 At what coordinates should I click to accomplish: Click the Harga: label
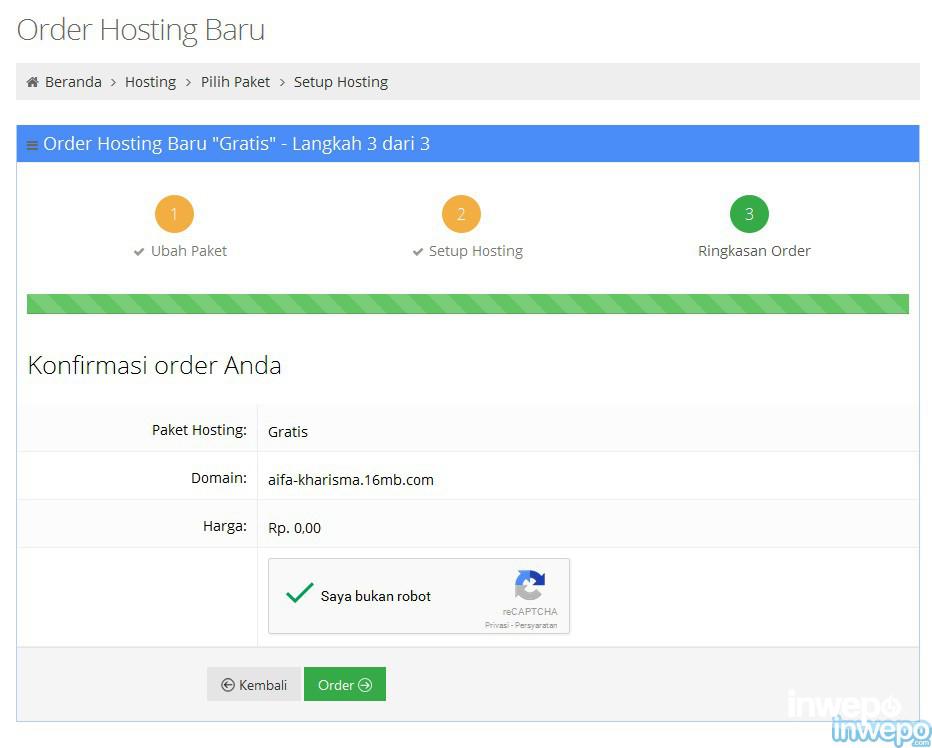225,526
